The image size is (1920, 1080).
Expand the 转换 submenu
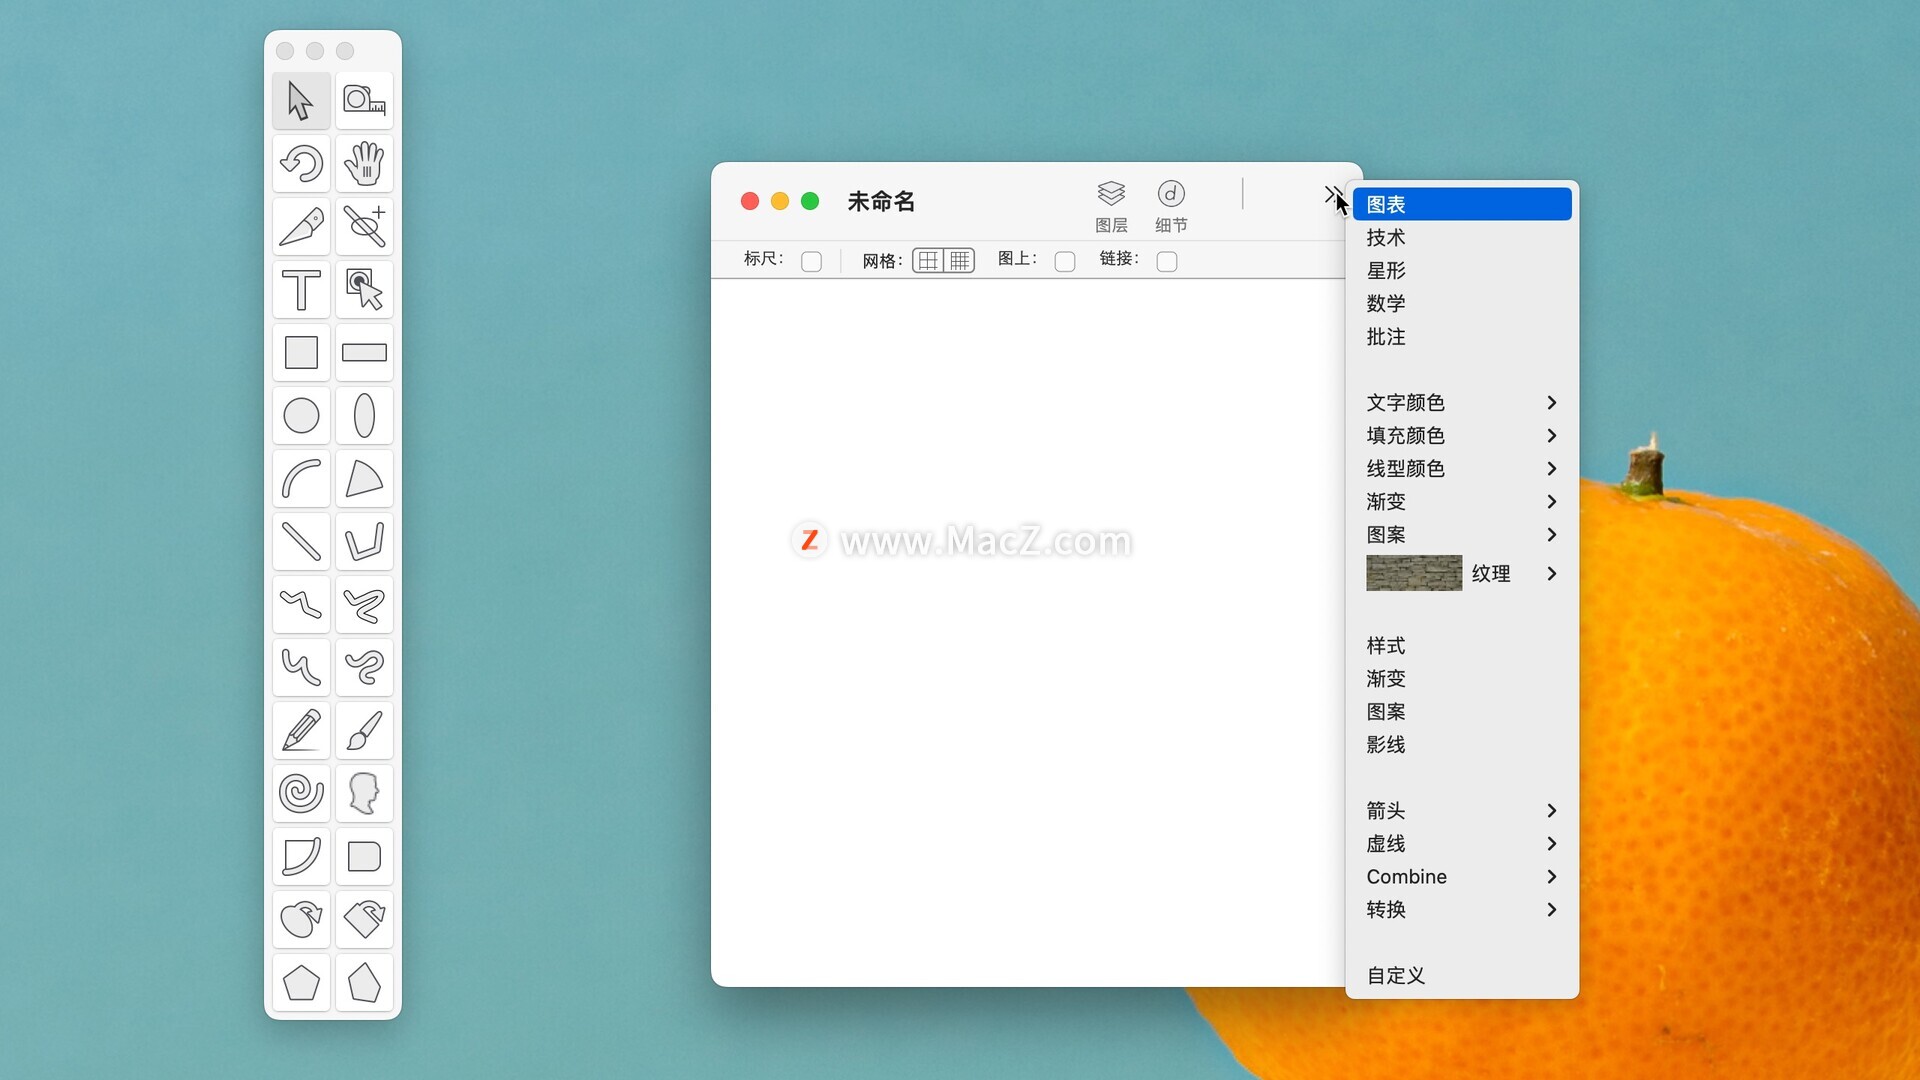pyautogui.click(x=1462, y=909)
